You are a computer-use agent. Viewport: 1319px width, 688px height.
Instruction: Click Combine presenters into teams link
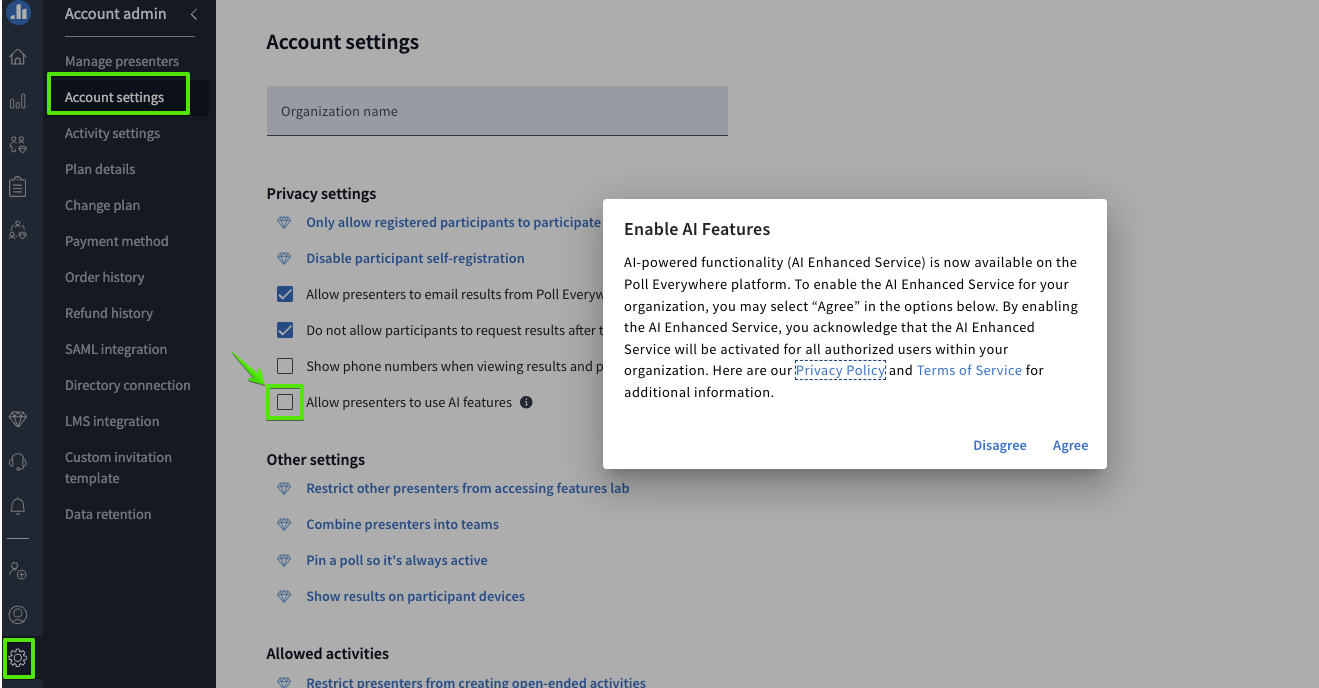click(402, 524)
